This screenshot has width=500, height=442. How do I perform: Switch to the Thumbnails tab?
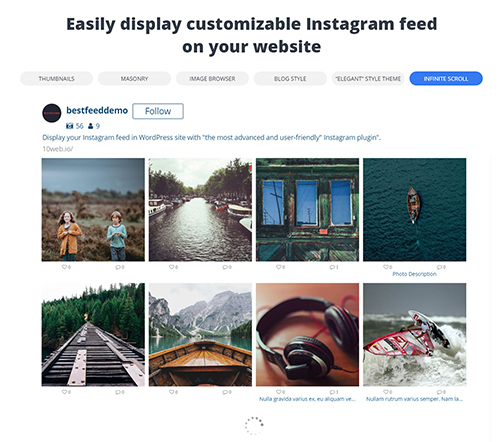(57, 79)
